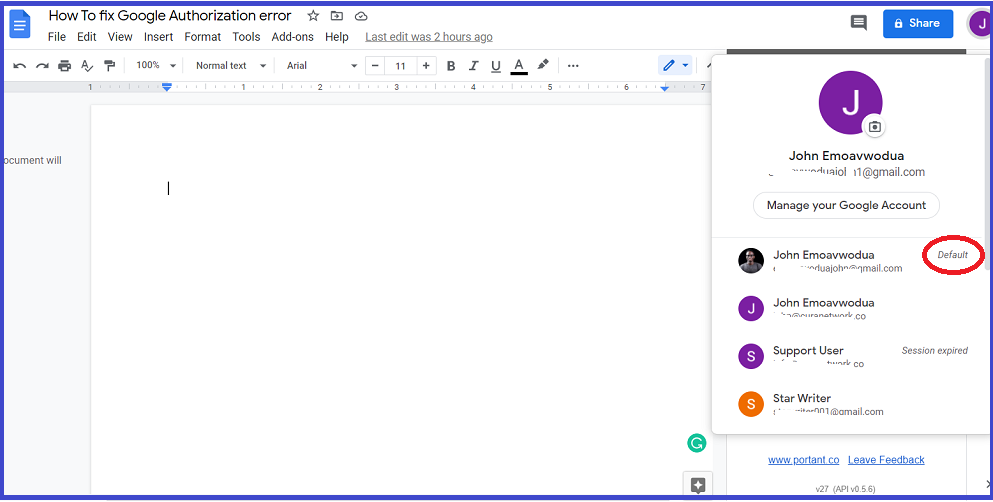993x502 pixels.
Task: Open the www.portant.co link
Action: pyautogui.click(x=804, y=460)
